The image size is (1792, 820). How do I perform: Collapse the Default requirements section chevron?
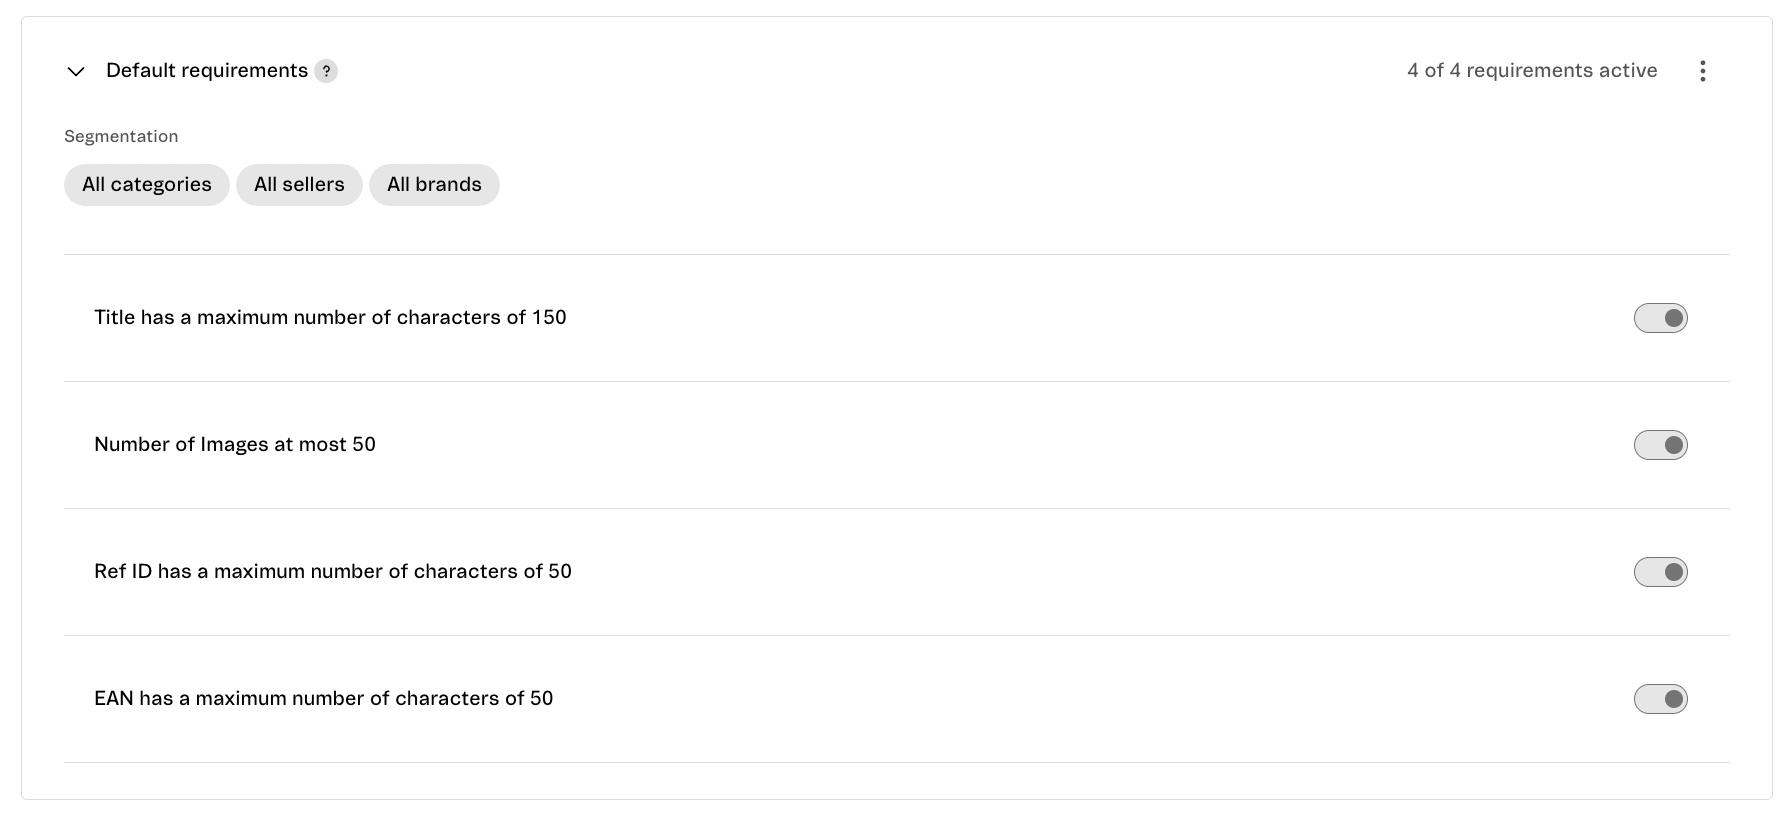[x=76, y=71]
